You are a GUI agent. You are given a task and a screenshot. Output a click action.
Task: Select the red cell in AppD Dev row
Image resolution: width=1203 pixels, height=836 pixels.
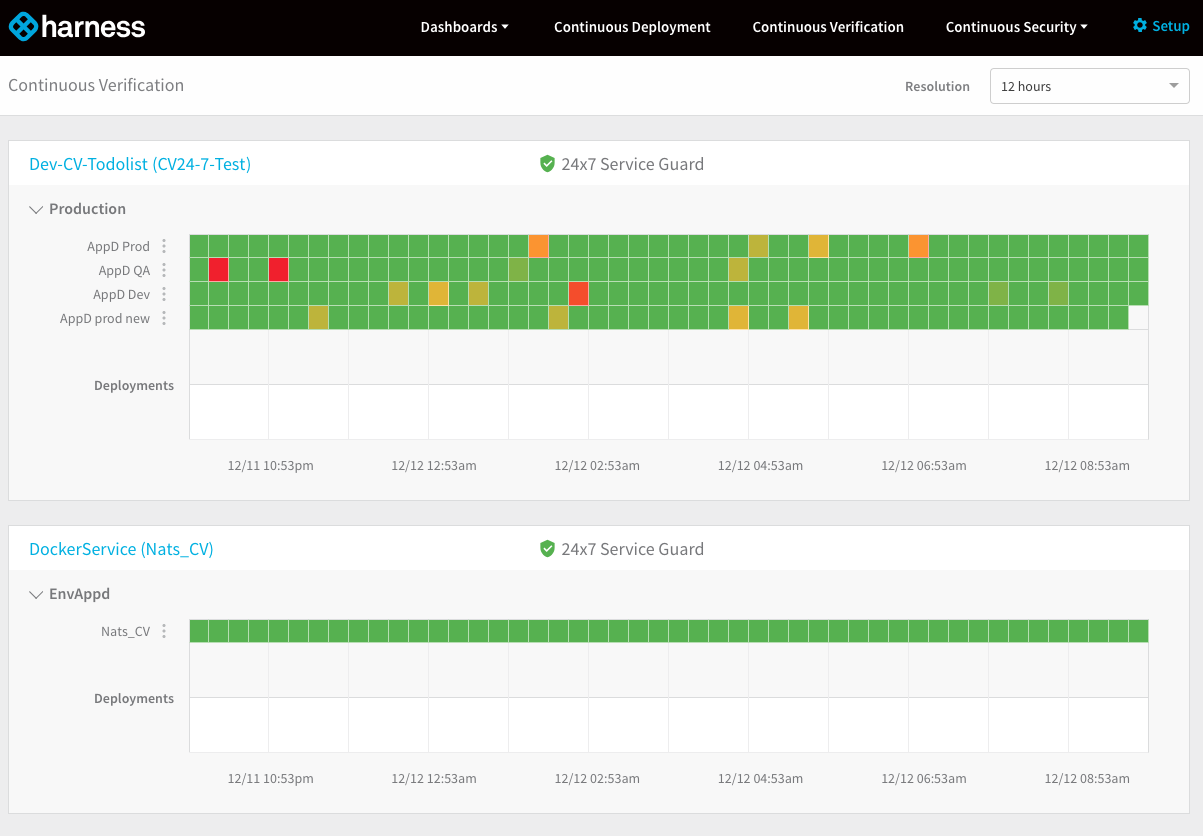tap(578, 293)
